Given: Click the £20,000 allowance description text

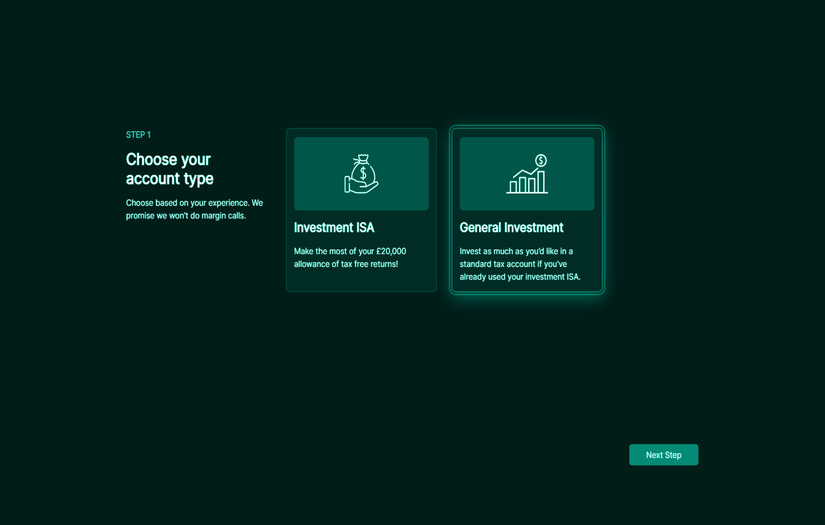Looking at the screenshot, I should [x=350, y=258].
